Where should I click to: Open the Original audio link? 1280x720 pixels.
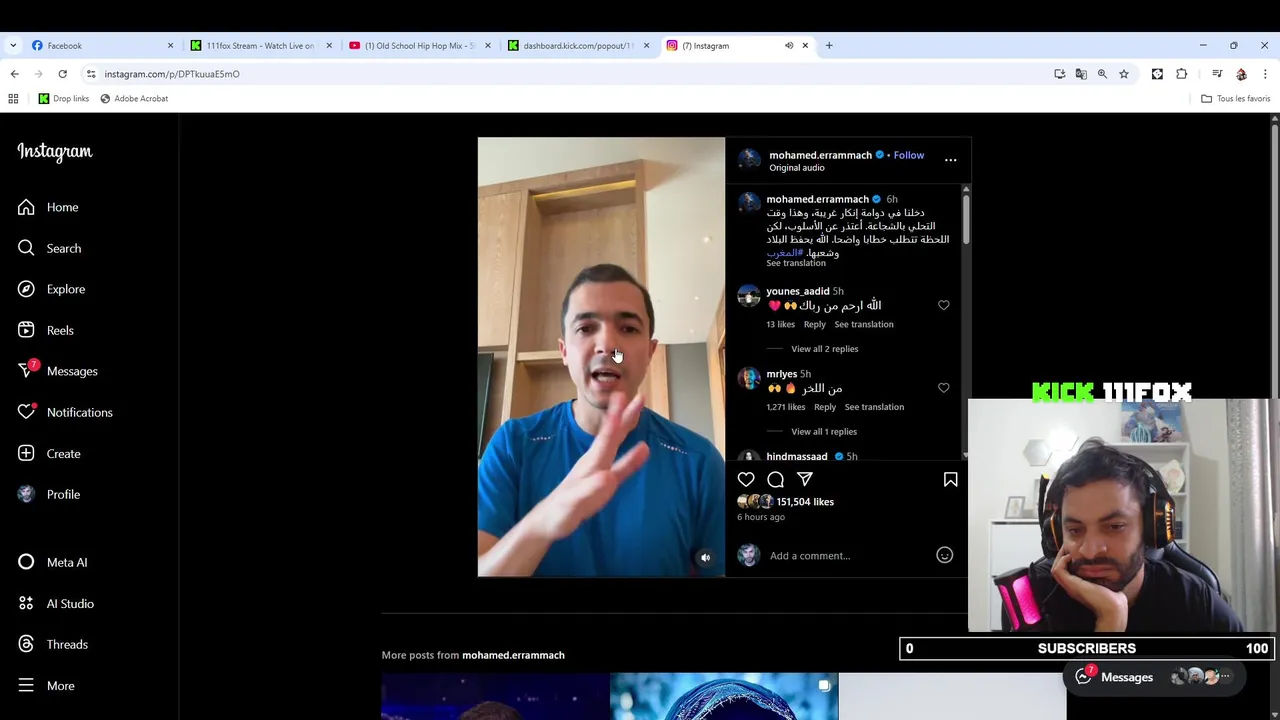pyautogui.click(x=797, y=168)
